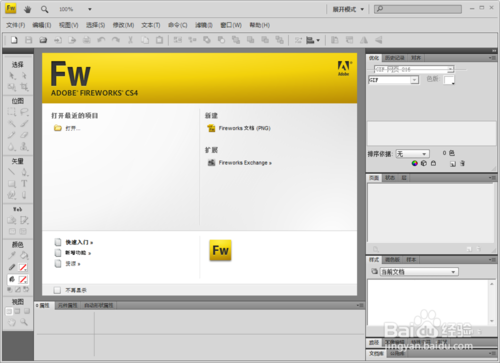Switch to the History tab in Optimize panel

pos(394,58)
